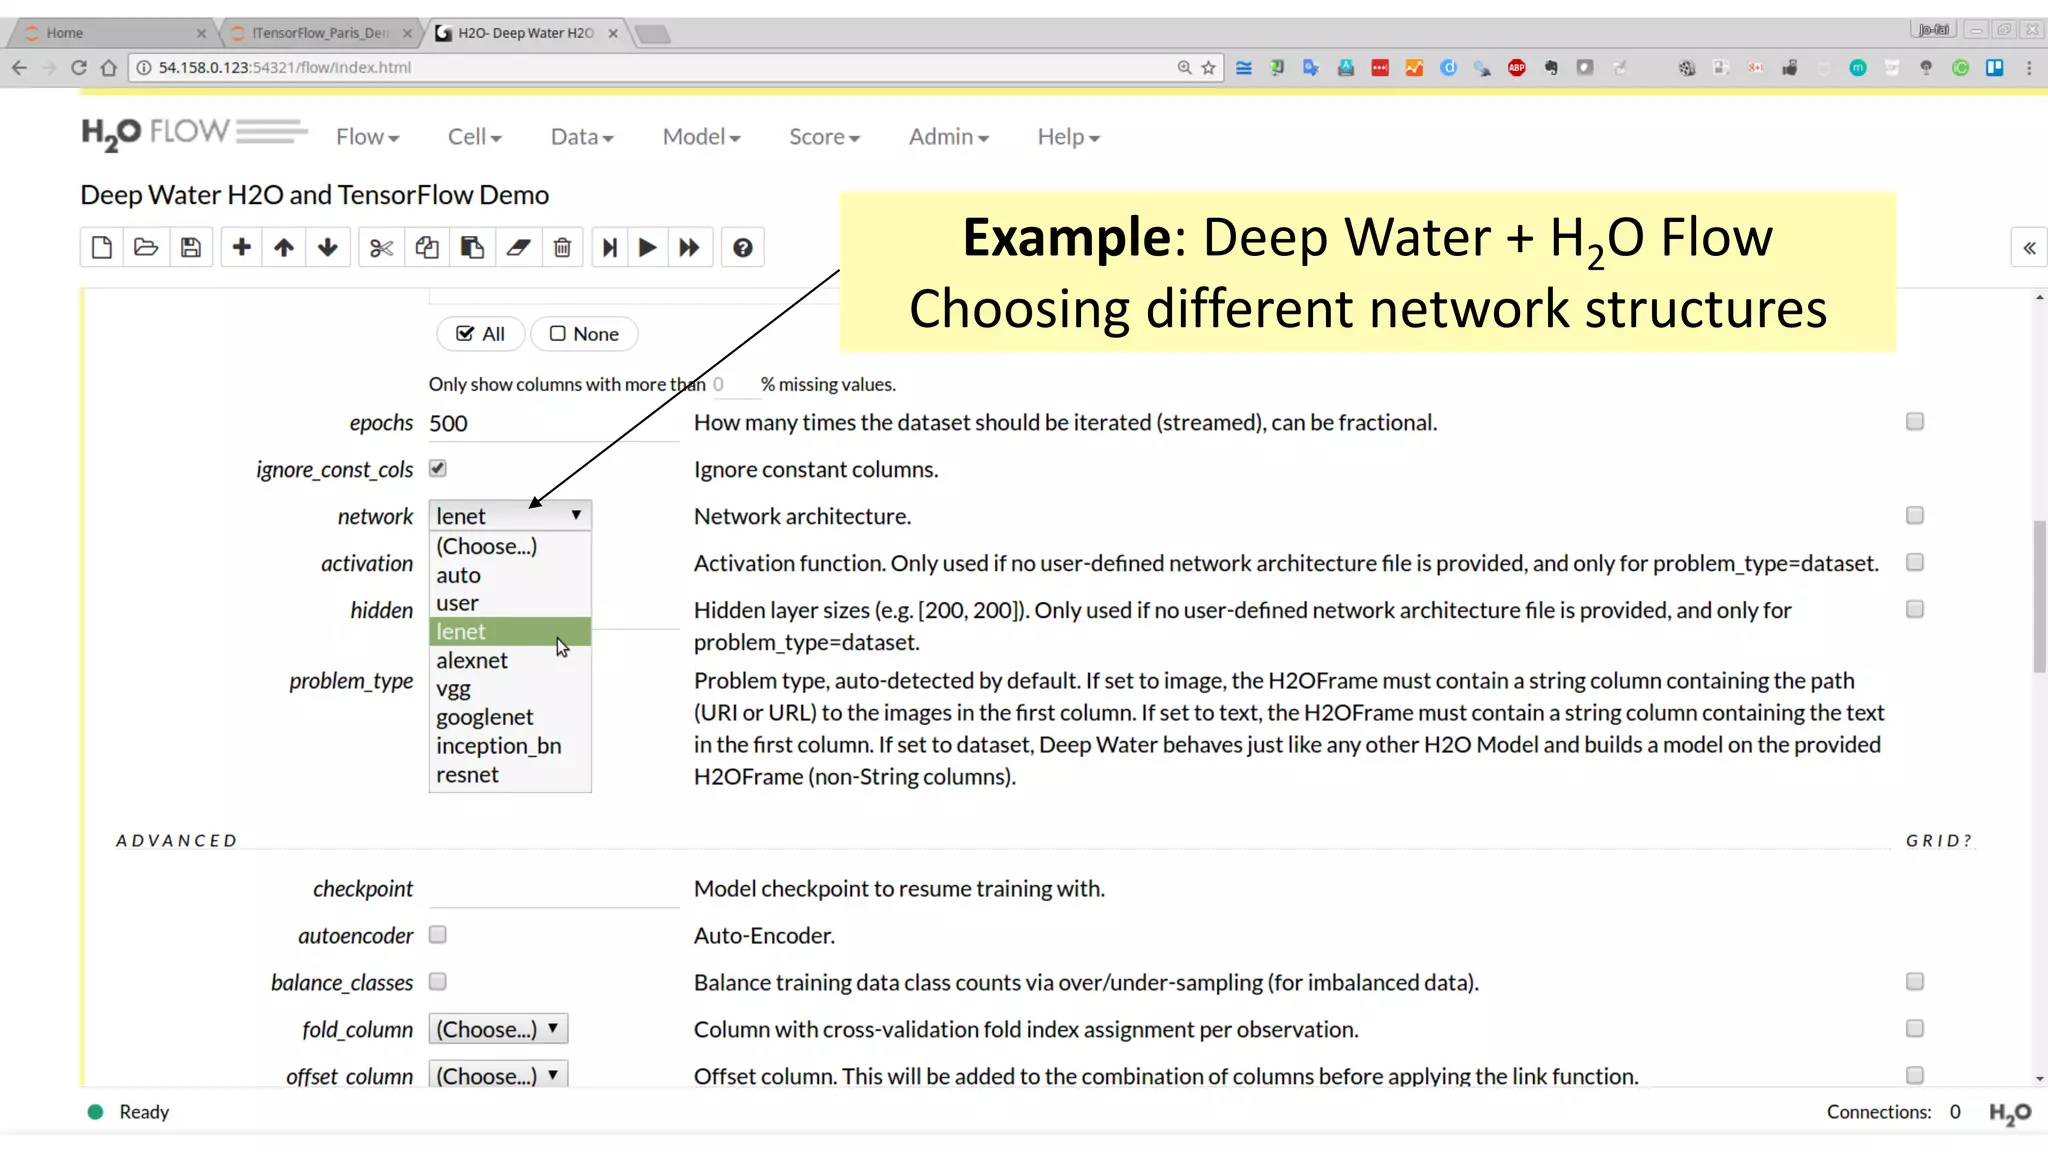This screenshot has height=1152, width=2048.
Task: Select auto network option
Action: tap(510, 575)
